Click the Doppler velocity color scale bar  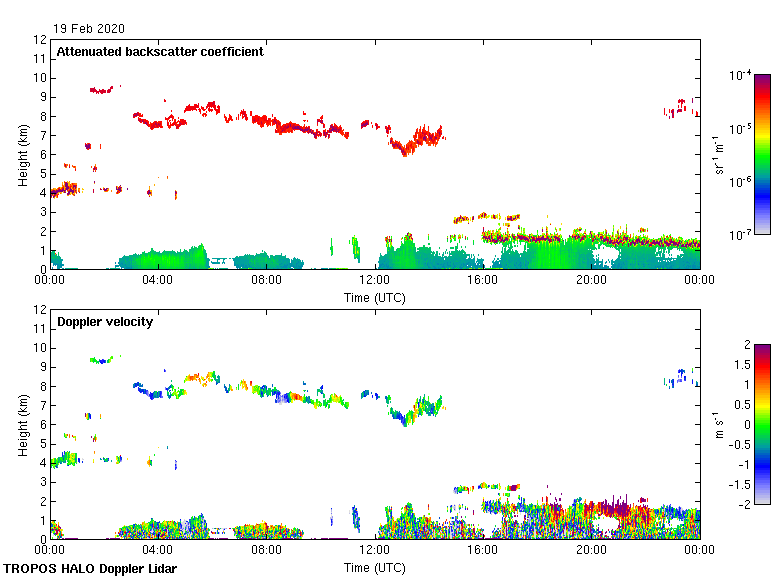(762, 424)
